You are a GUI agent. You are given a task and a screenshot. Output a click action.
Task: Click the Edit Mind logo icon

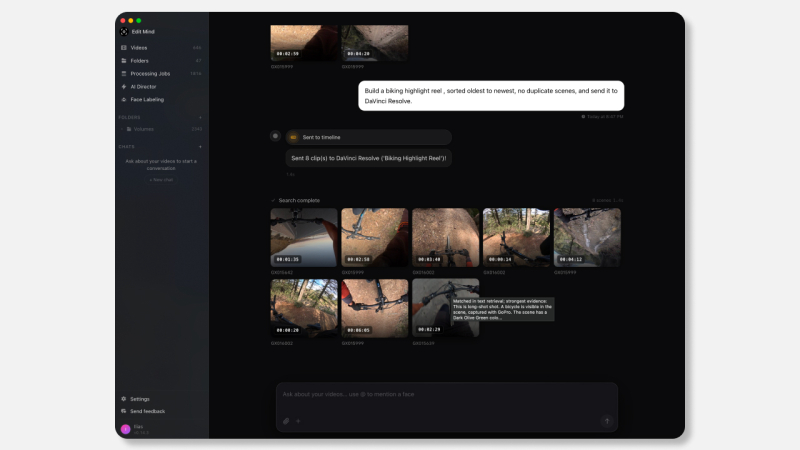[x=124, y=32]
